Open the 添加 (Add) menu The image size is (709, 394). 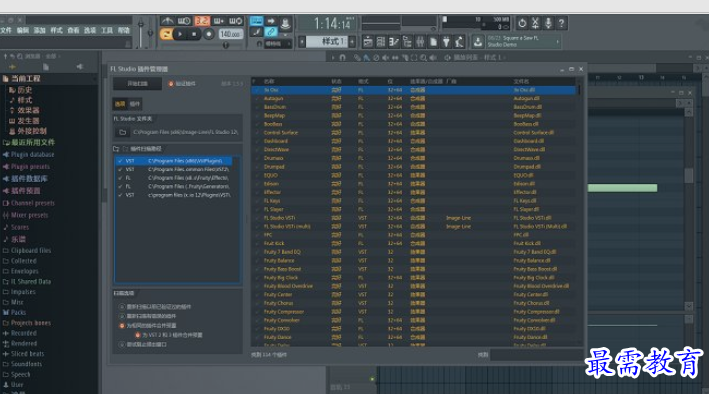click(39, 30)
